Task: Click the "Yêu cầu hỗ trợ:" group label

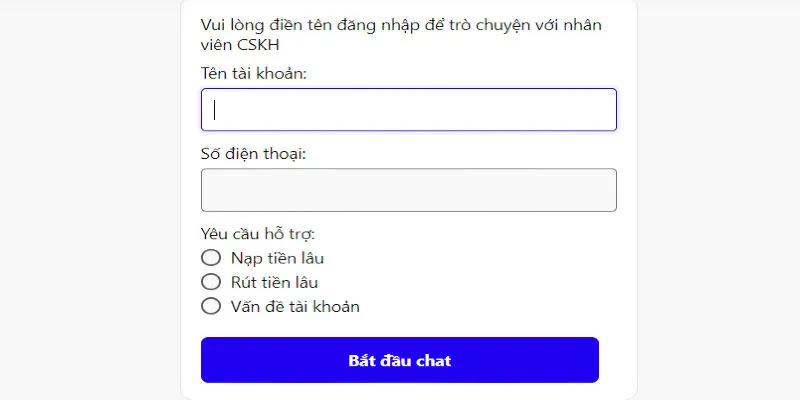Action: [x=258, y=235]
